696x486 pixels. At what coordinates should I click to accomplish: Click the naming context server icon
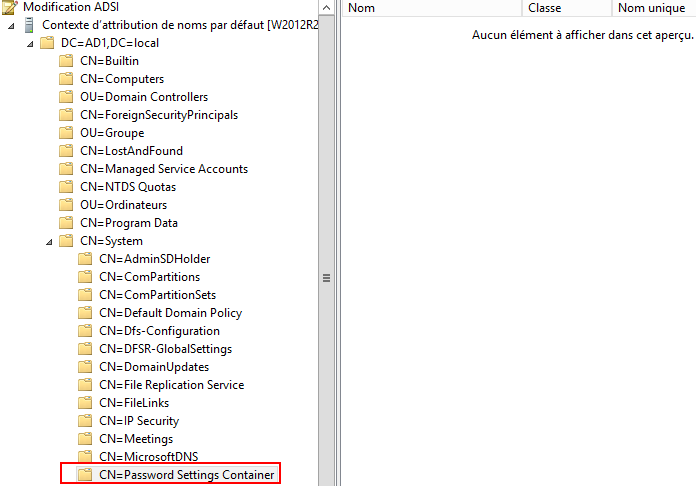pos(29,25)
